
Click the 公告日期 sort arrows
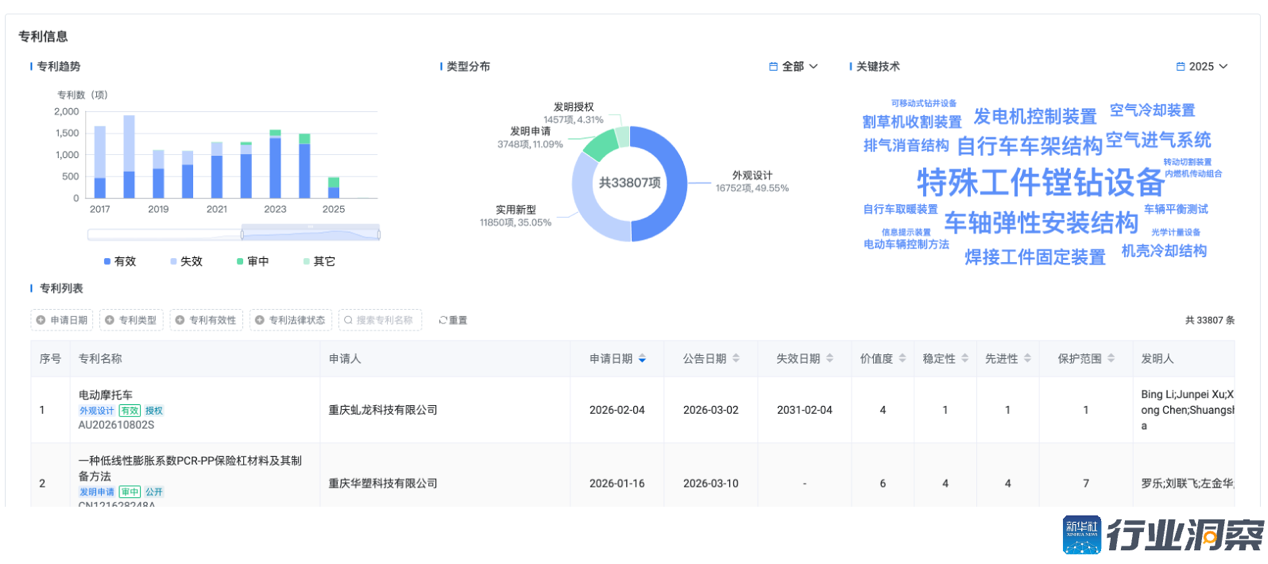click(736, 358)
